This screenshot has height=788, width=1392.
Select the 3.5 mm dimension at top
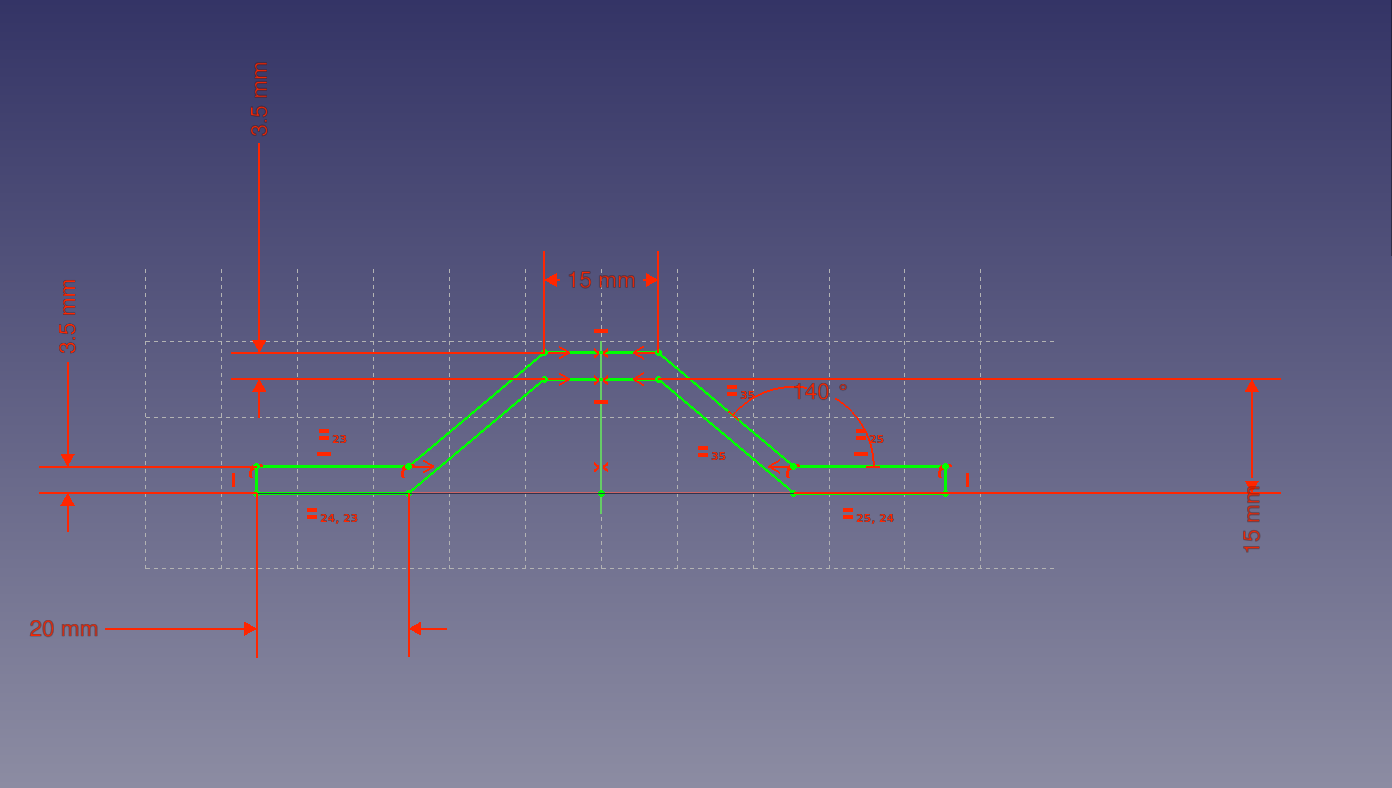pos(260,99)
